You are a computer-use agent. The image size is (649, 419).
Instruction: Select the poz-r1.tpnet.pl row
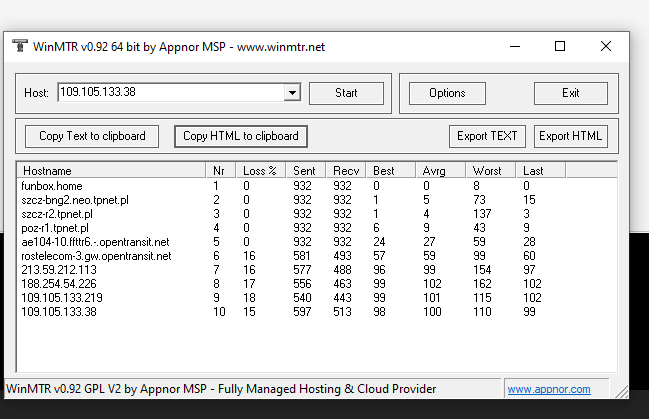(x=317, y=228)
